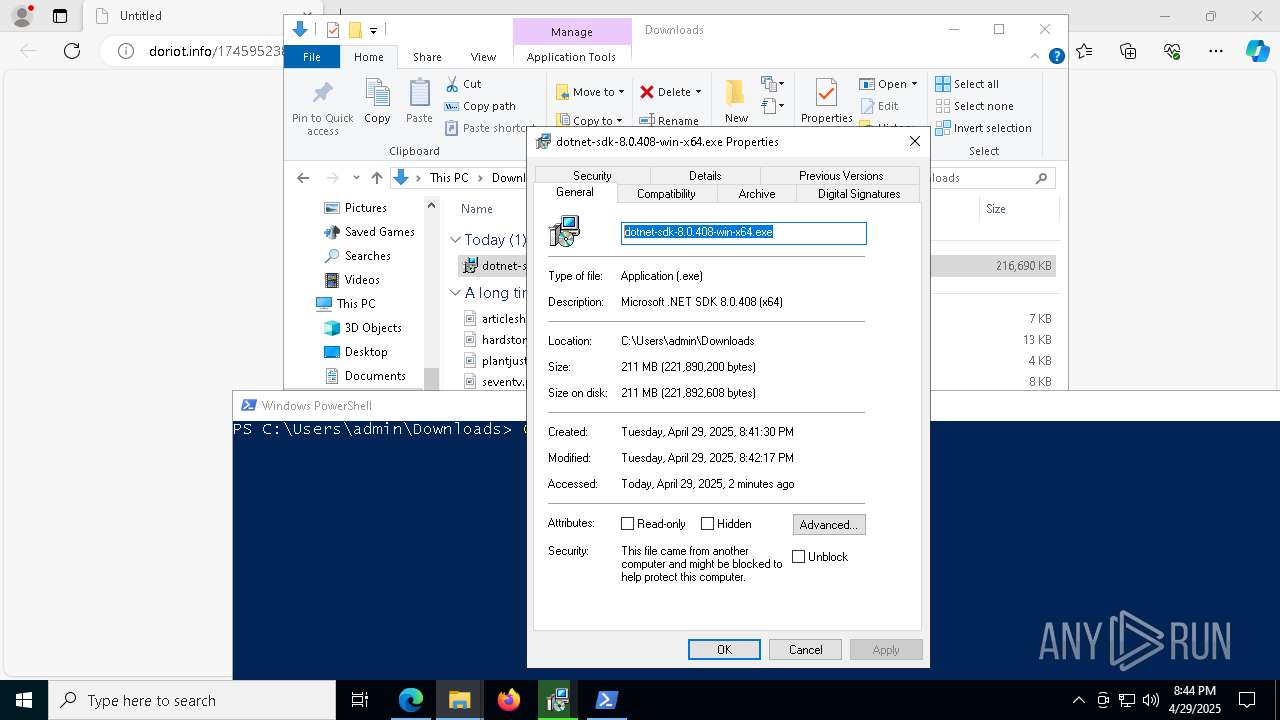The width and height of the screenshot is (1280, 720).
Task: Open the Compatibility tab
Action: coord(666,194)
